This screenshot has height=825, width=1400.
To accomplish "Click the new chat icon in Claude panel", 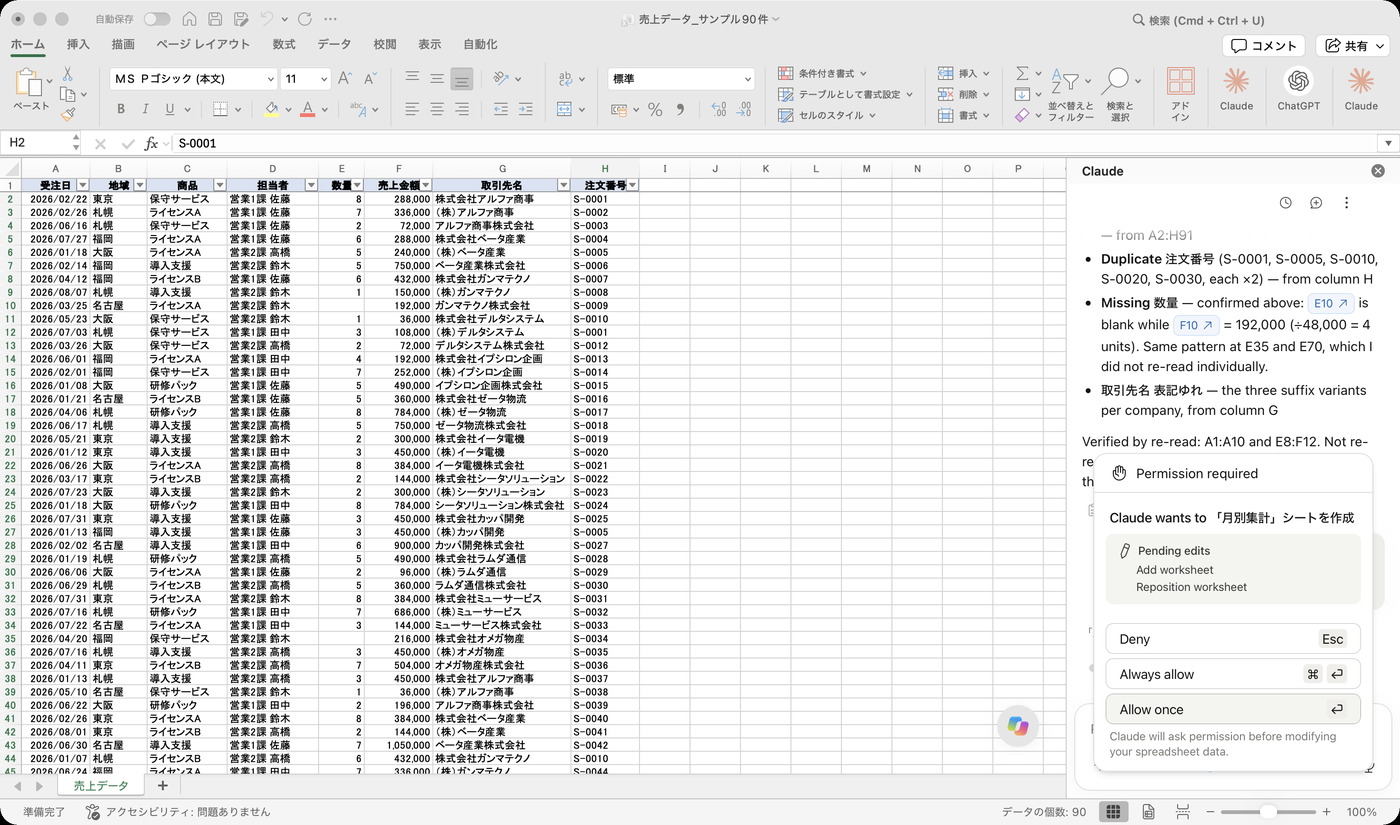I will point(1316,203).
